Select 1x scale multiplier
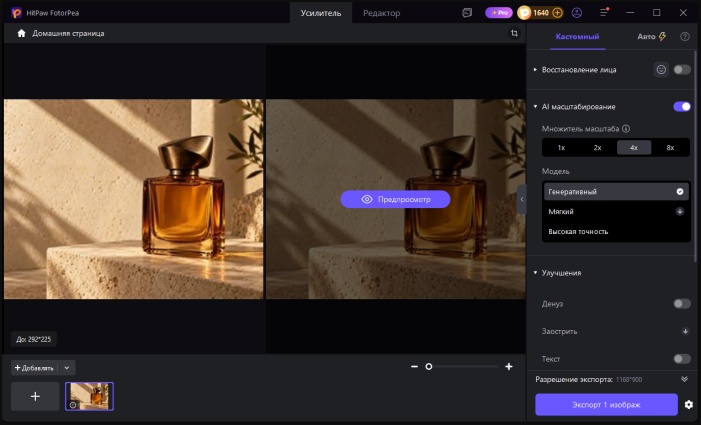 [x=561, y=147]
